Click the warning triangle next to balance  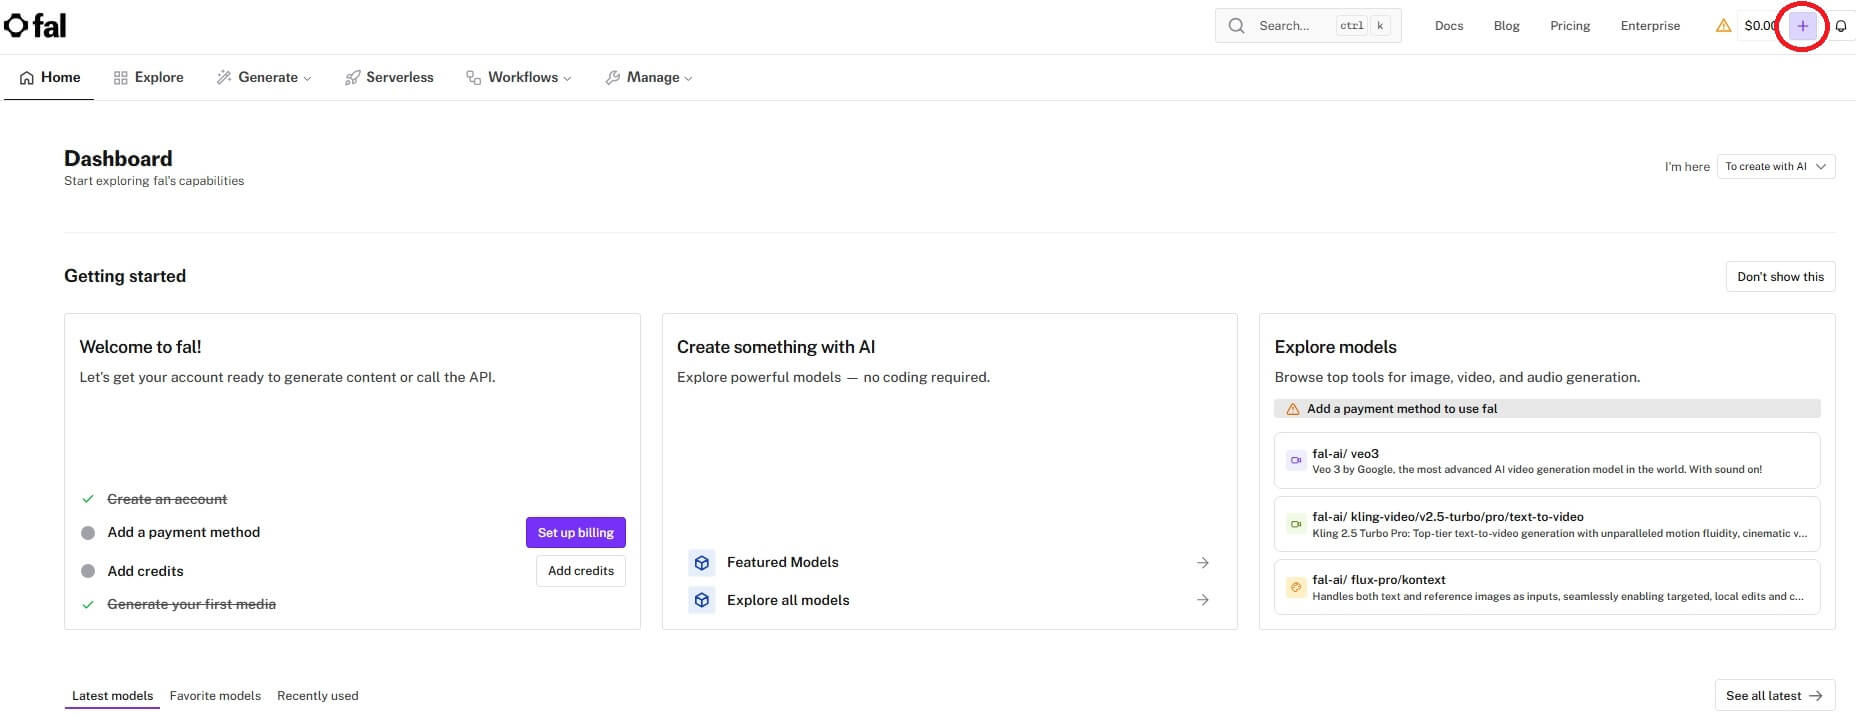pos(1723,26)
